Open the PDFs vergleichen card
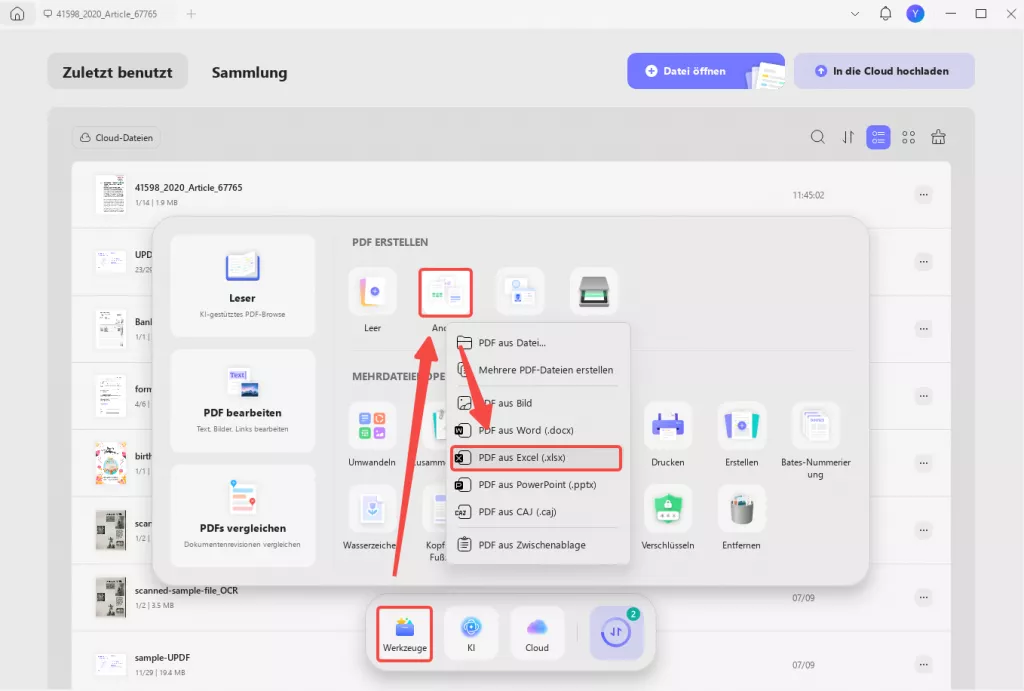 [242, 515]
